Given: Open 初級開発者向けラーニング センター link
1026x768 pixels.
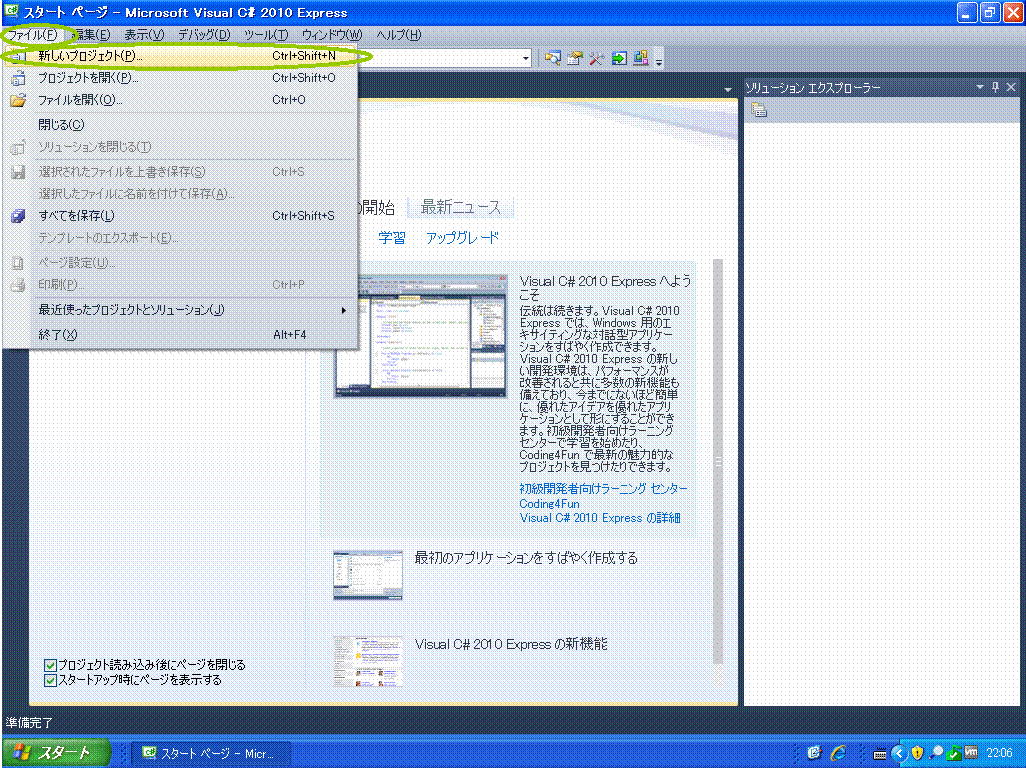Looking at the screenshot, I should (603, 489).
